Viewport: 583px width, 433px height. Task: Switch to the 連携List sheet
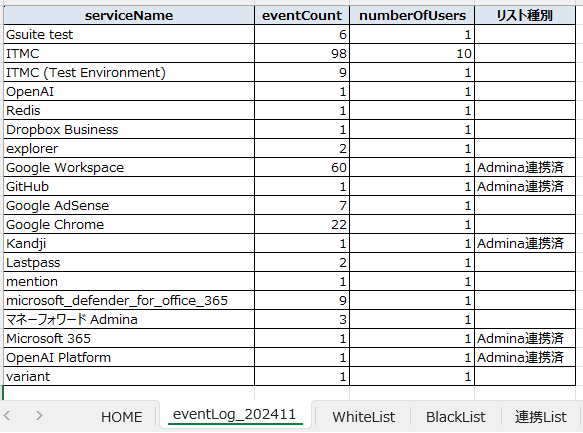[540, 417]
